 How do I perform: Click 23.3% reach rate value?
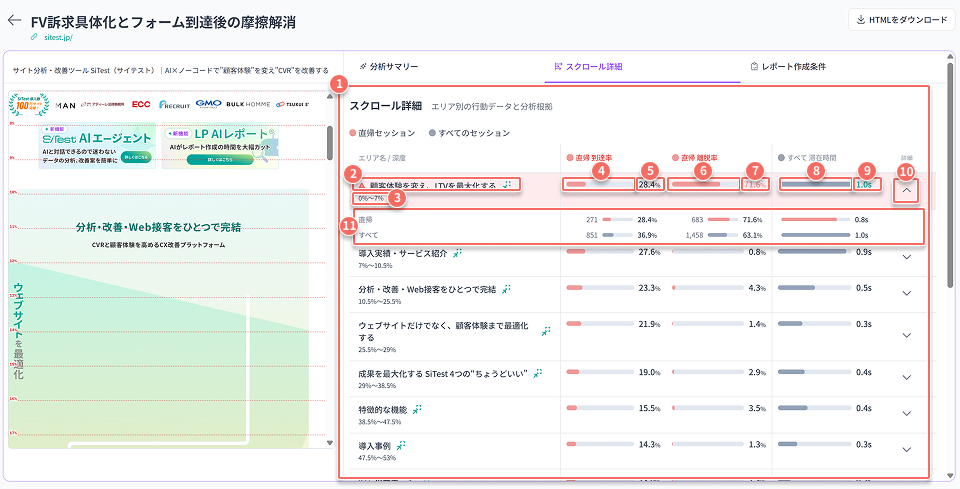(649, 288)
